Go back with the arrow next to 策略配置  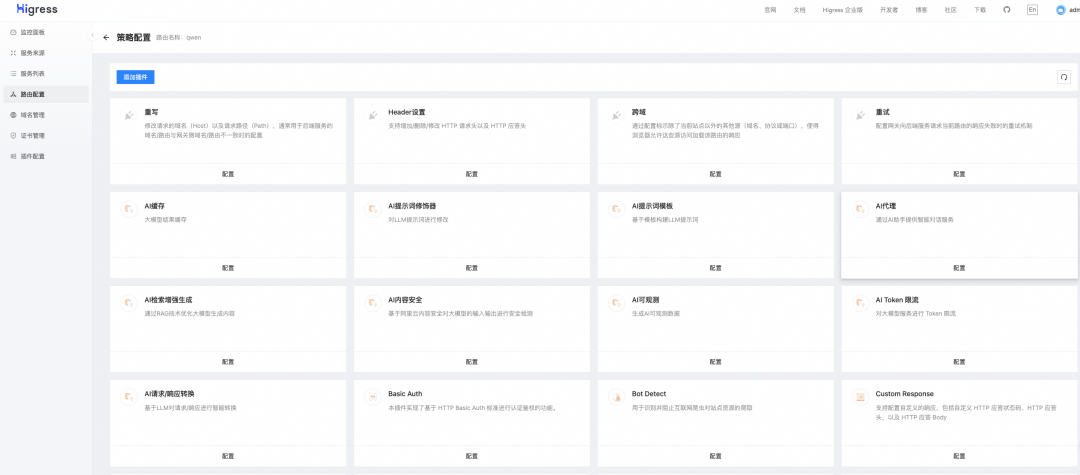(x=106, y=38)
